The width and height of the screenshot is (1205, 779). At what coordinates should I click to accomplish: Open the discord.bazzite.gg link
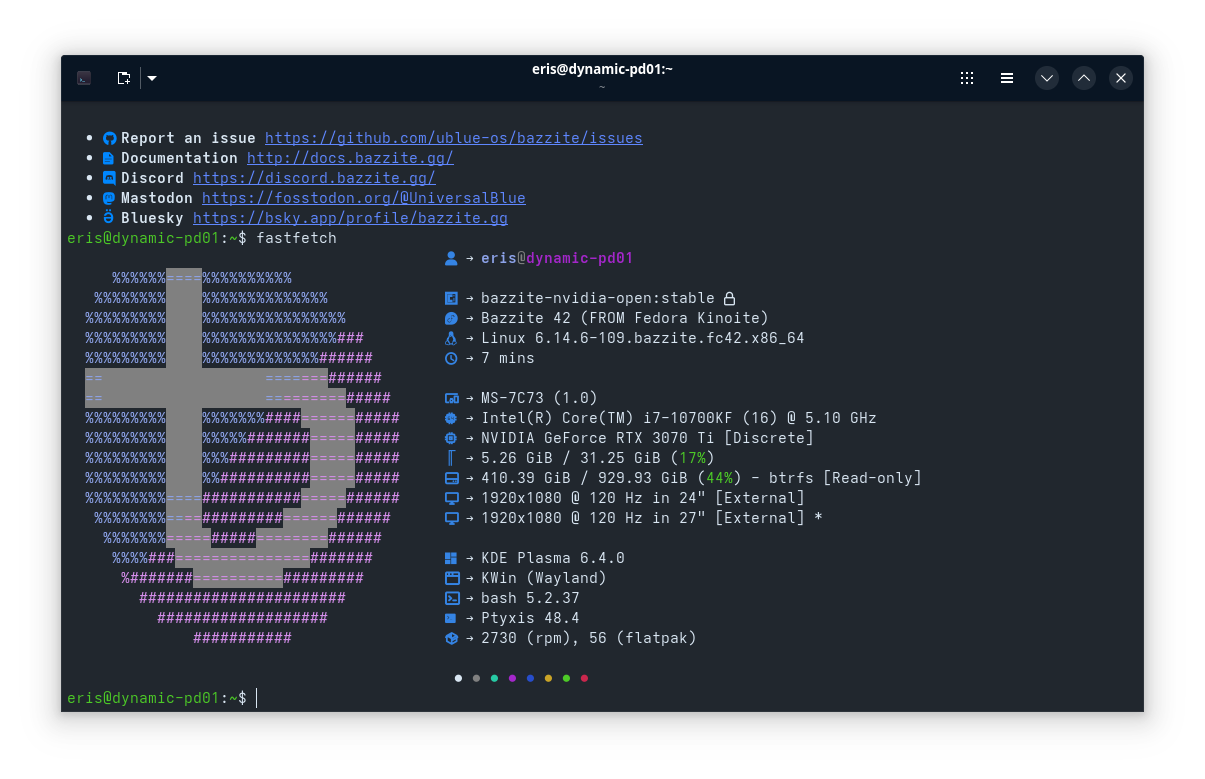pos(314,178)
